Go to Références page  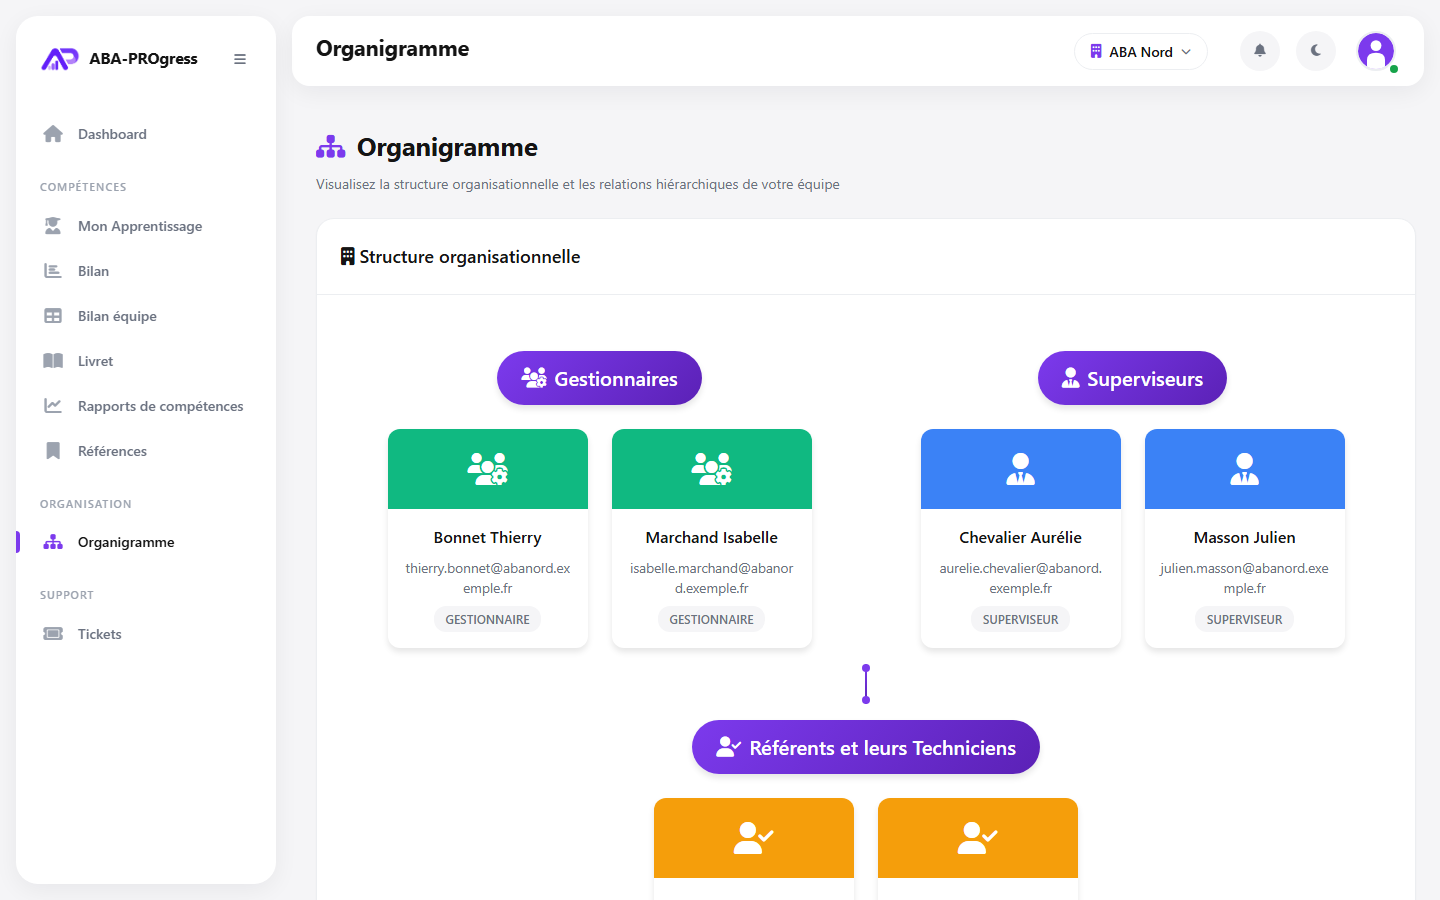click(146, 451)
